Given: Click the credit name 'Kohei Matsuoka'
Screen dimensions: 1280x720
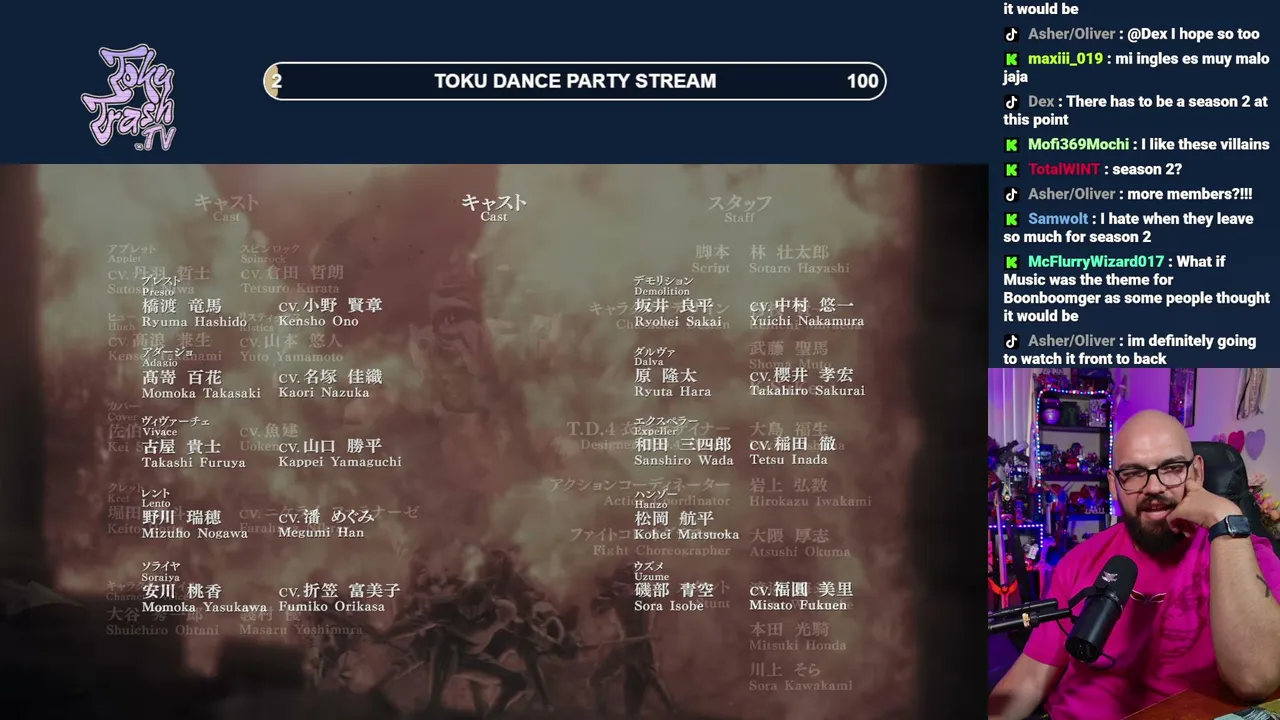Looking at the screenshot, I should point(687,535).
